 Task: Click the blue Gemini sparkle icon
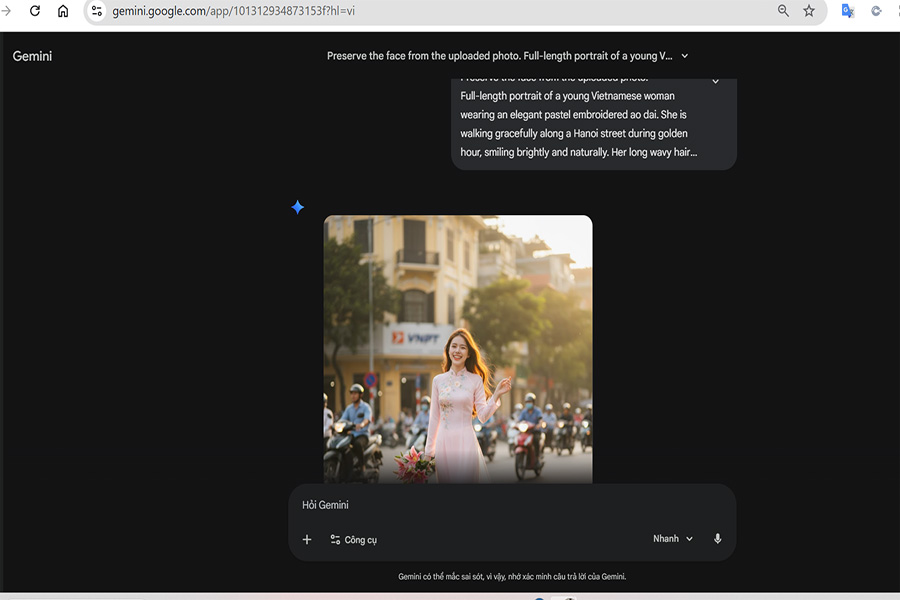(x=297, y=207)
